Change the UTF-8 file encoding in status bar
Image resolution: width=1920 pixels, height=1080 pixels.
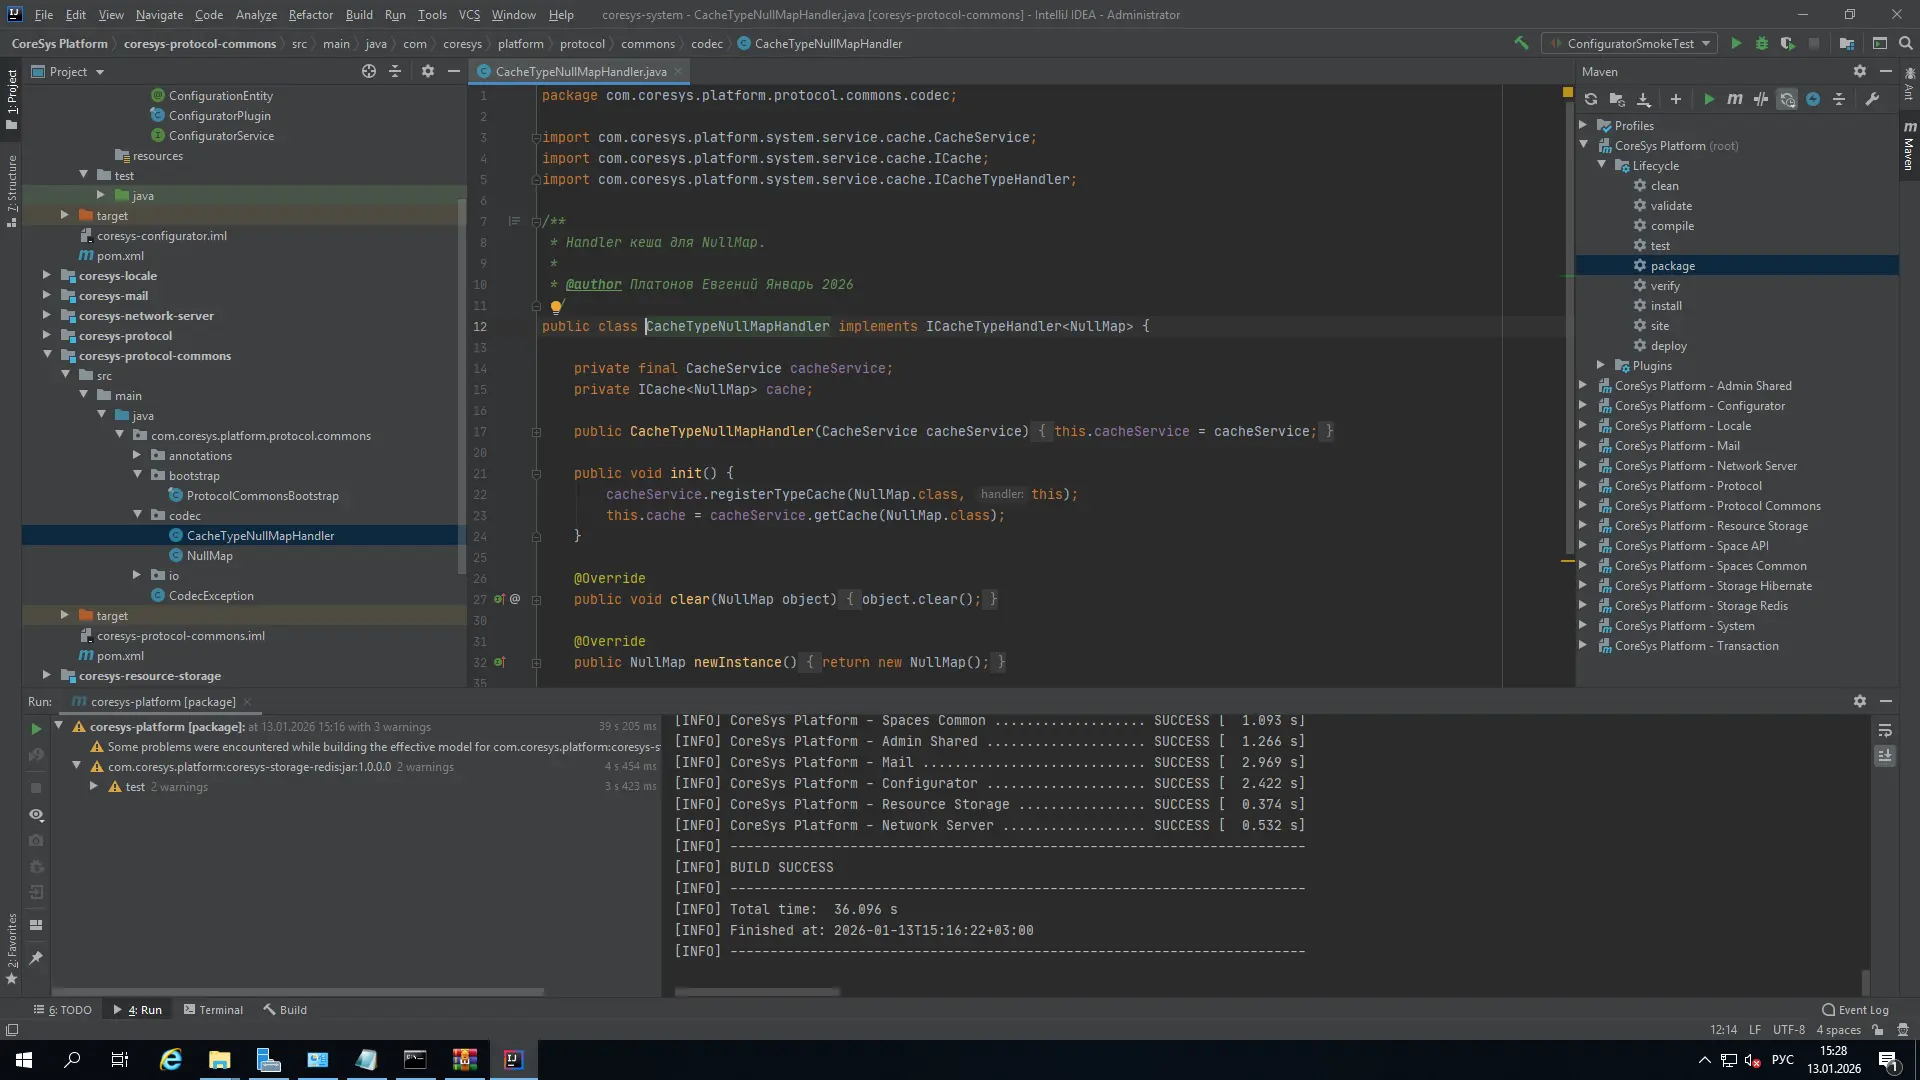(1788, 1030)
